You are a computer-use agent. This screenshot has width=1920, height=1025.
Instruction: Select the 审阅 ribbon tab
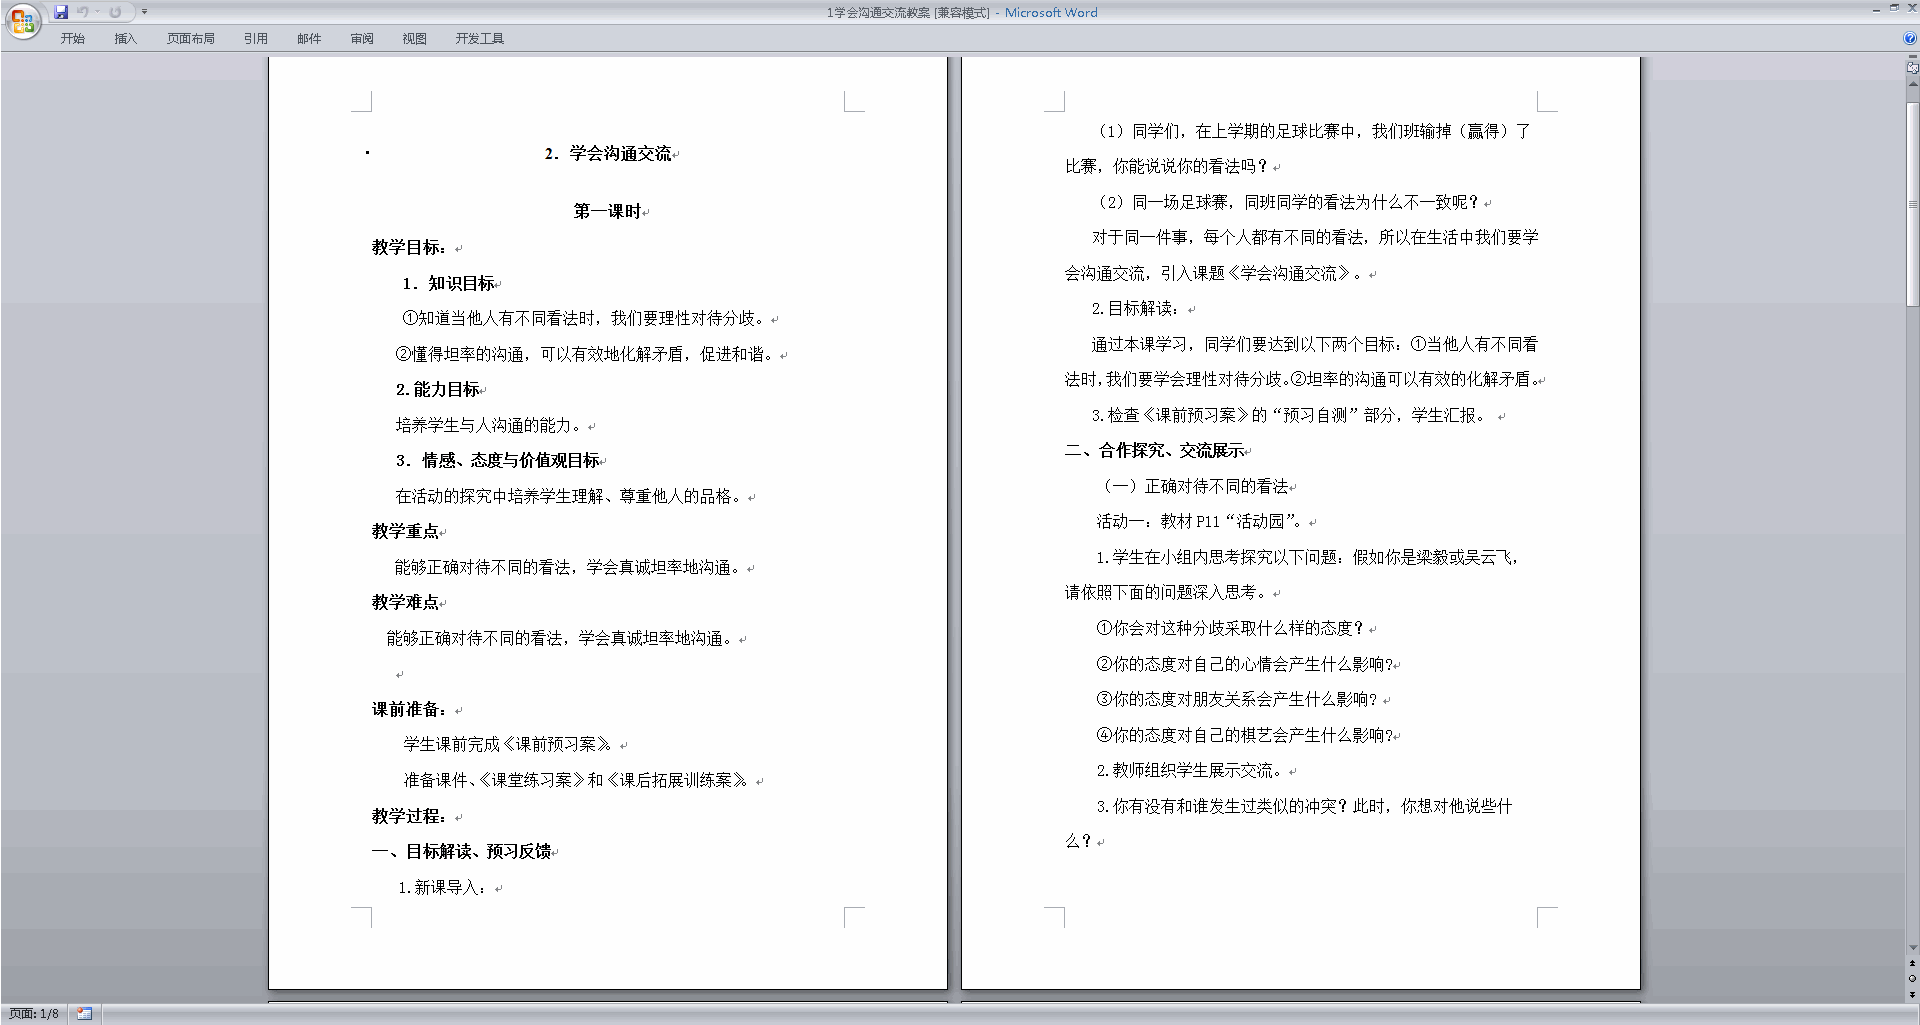click(362, 39)
